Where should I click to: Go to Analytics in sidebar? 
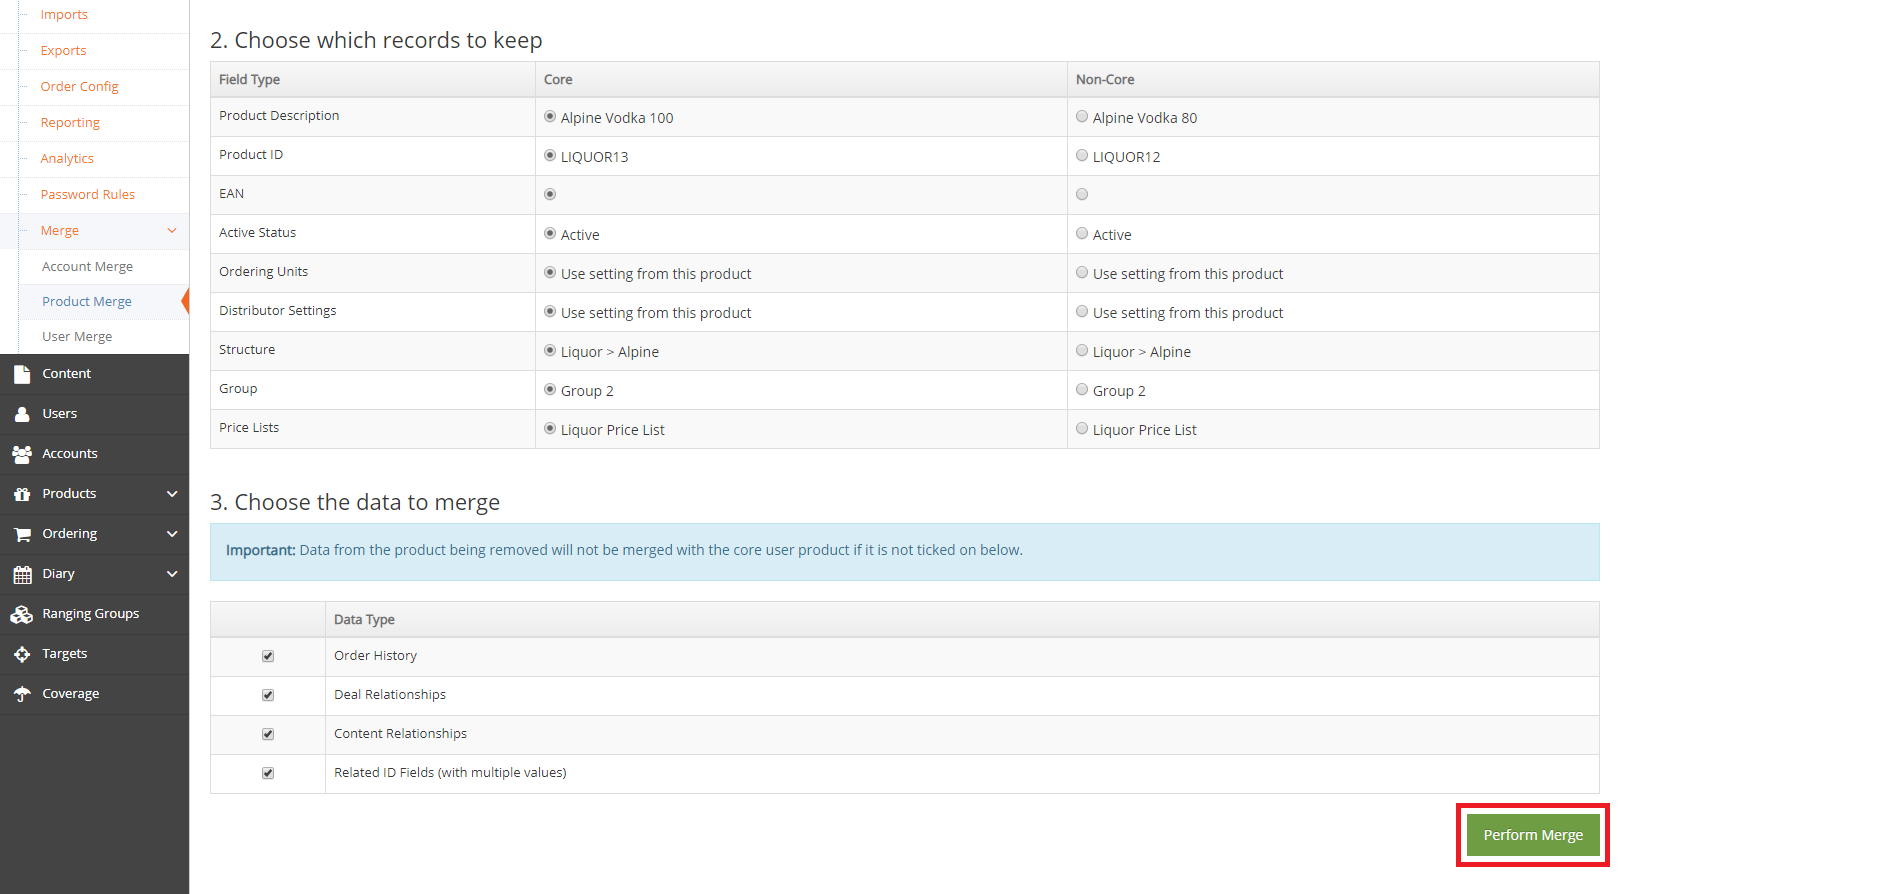(x=67, y=159)
